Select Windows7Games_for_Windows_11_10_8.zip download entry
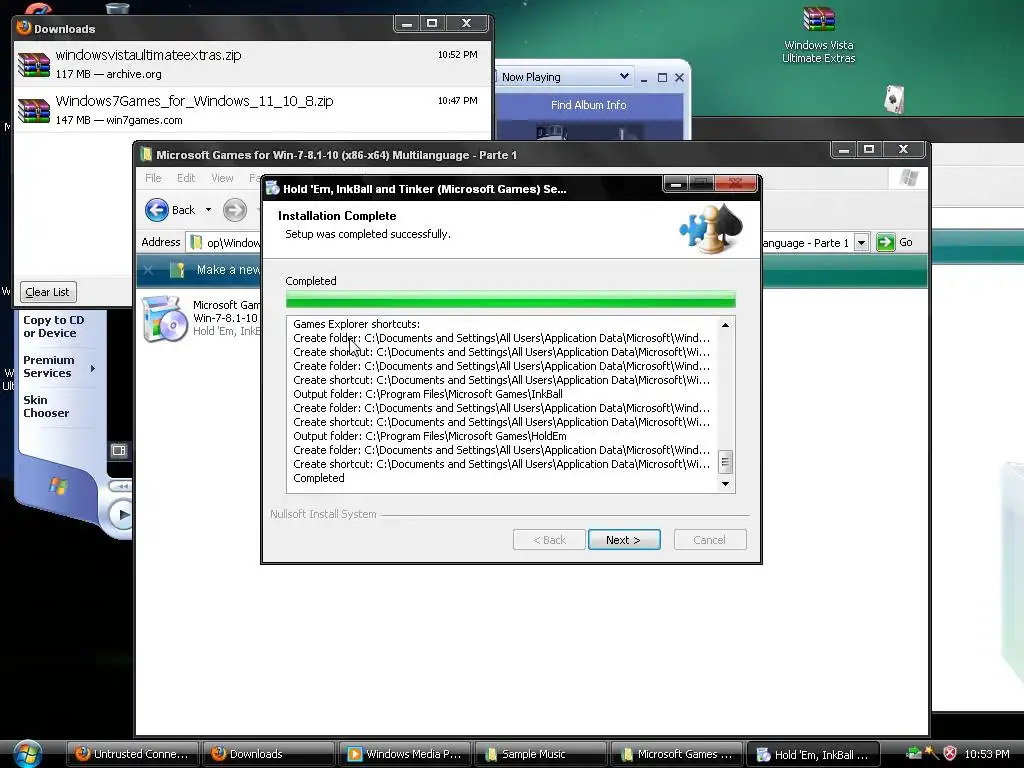 pyautogui.click(x=253, y=110)
